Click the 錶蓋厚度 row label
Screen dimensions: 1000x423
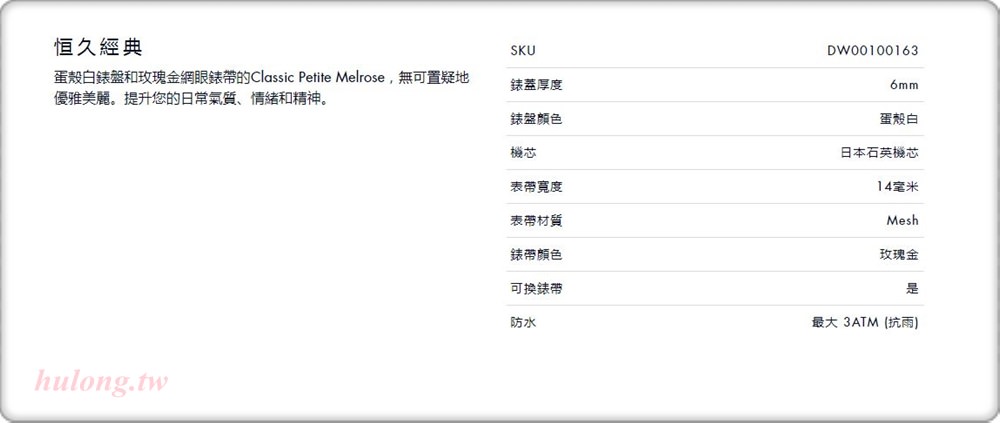(x=536, y=85)
